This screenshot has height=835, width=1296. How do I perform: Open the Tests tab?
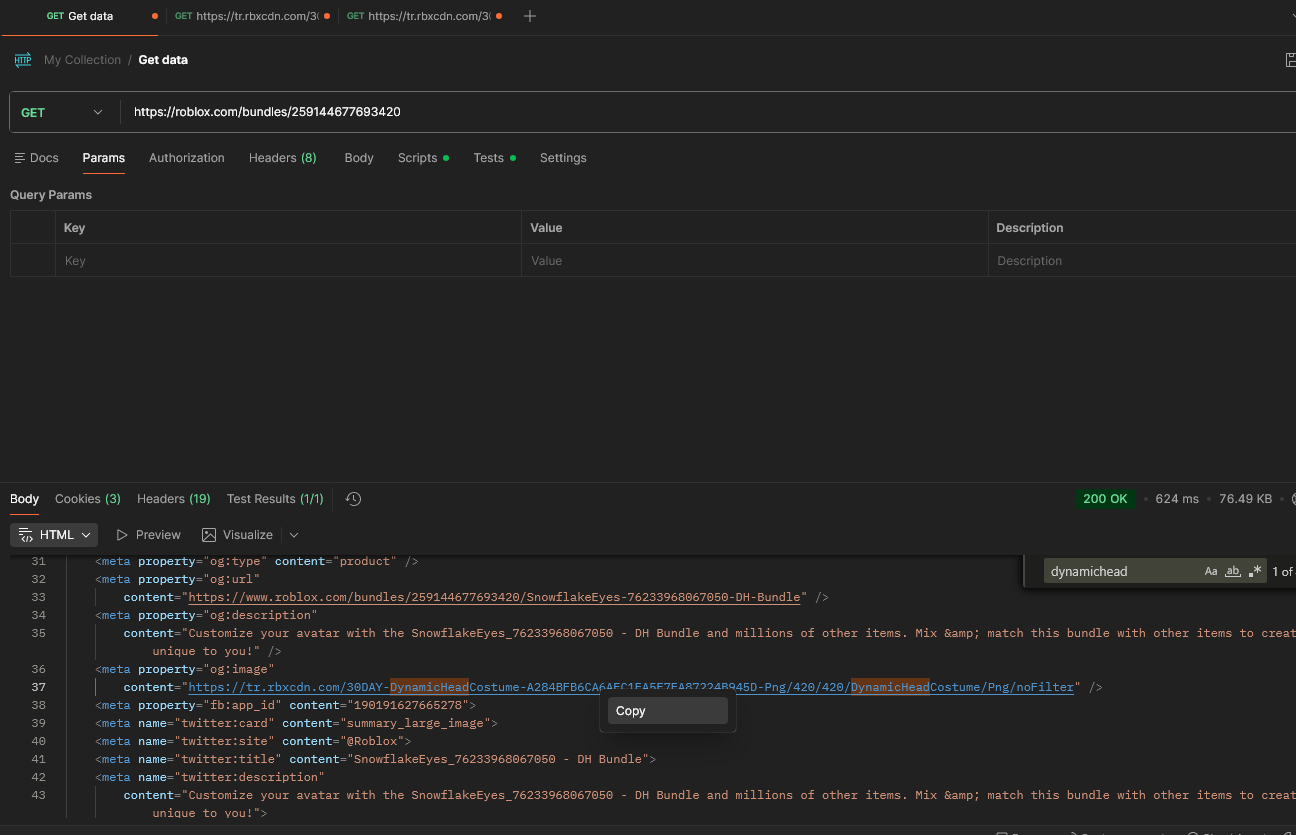coord(494,158)
